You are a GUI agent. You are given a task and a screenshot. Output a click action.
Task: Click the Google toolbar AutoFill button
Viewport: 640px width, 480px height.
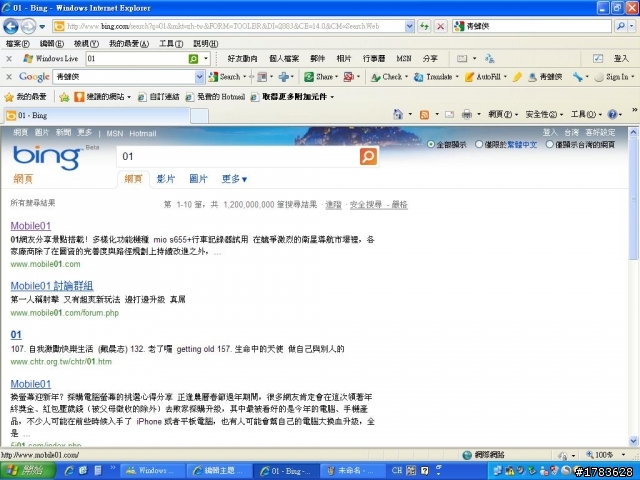pos(483,77)
